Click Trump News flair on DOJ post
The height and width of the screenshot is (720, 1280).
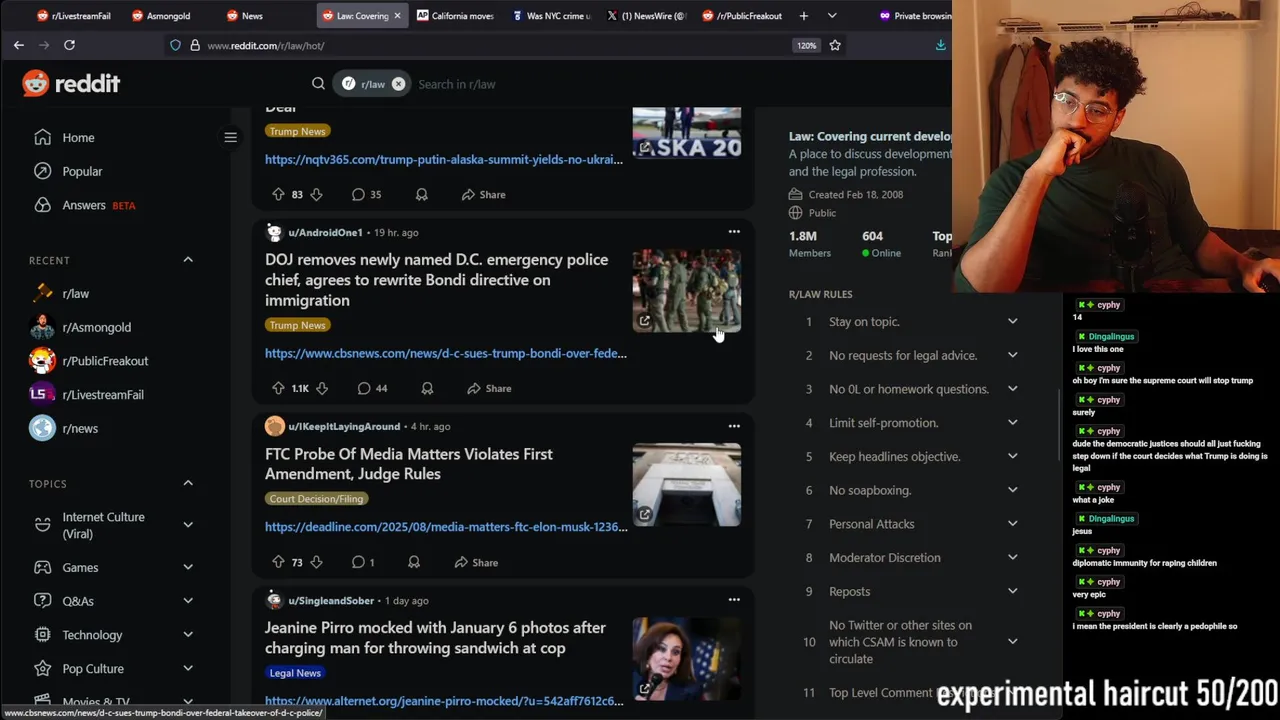[297, 325]
